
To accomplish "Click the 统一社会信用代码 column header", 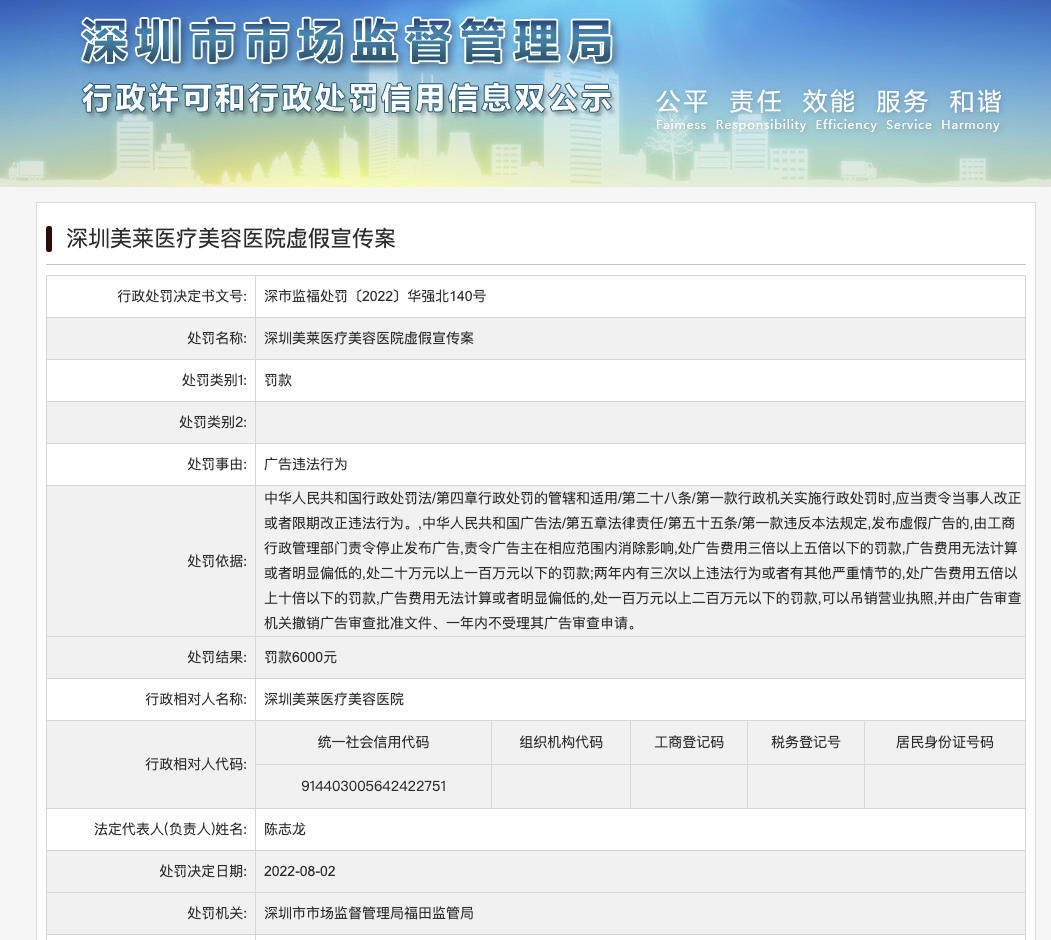I will 373,742.
